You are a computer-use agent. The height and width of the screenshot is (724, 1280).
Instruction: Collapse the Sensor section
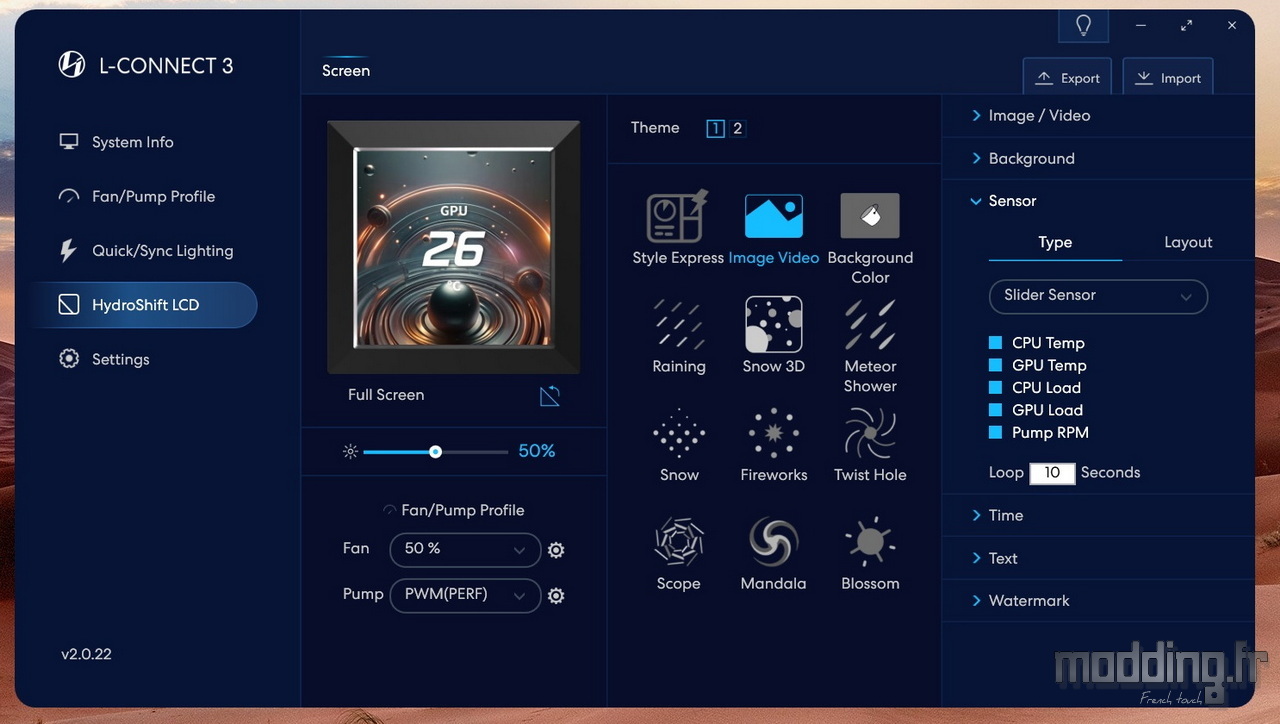(1098, 201)
